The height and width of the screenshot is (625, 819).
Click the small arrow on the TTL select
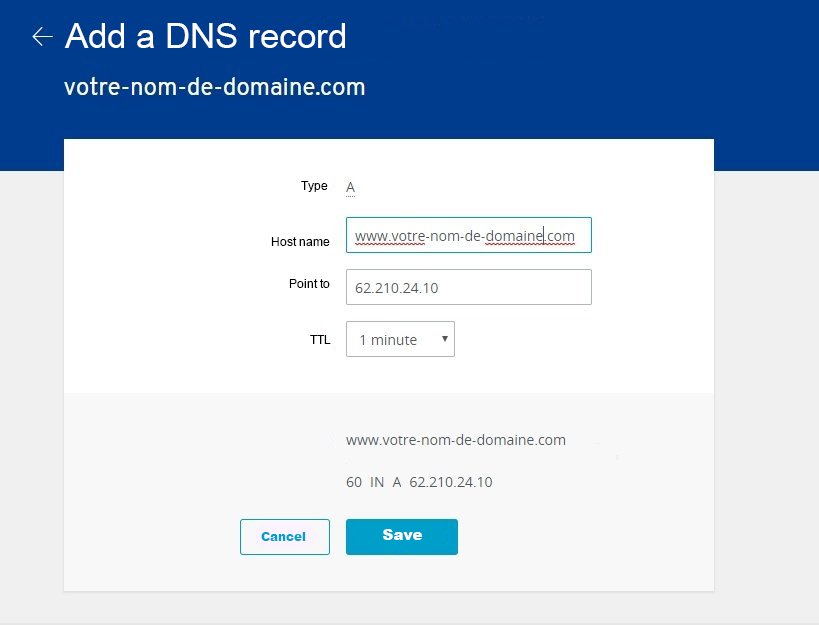pyautogui.click(x=444, y=339)
